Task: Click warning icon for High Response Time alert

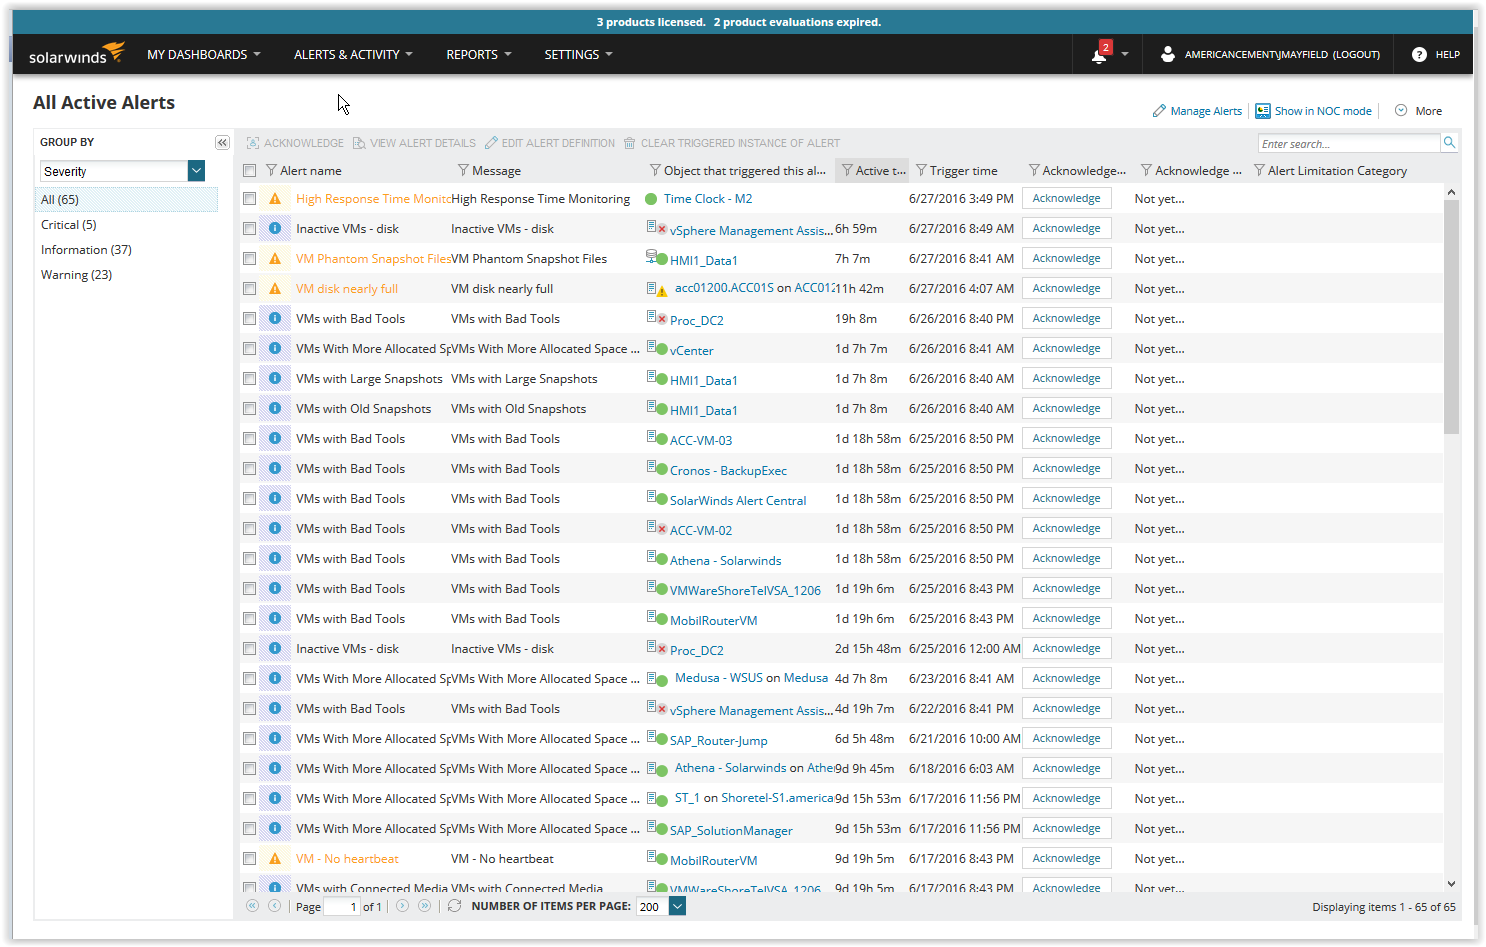Action: pyautogui.click(x=275, y=199)
